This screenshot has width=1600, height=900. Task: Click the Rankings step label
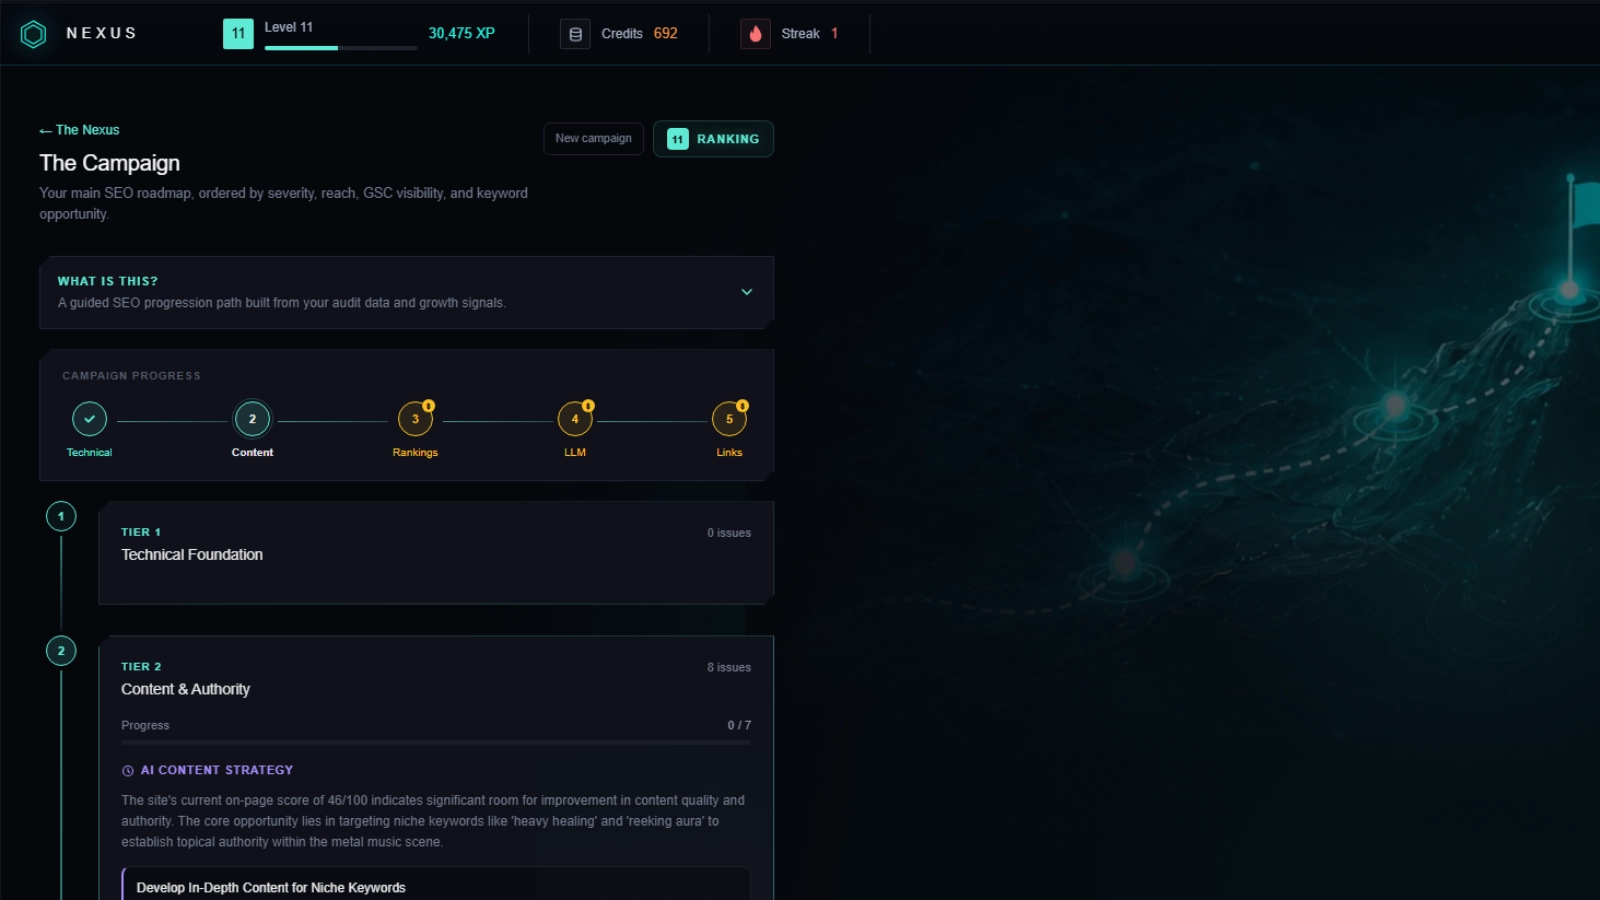(x=415, y=453)
